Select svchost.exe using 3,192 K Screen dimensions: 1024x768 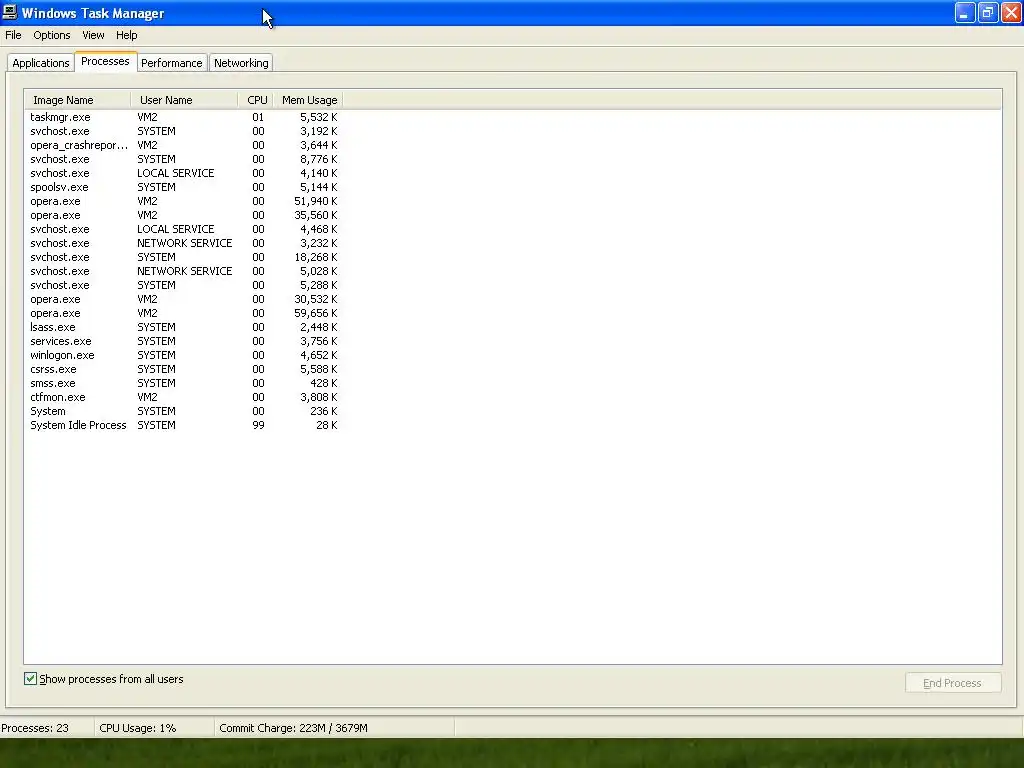click(184, 131)
